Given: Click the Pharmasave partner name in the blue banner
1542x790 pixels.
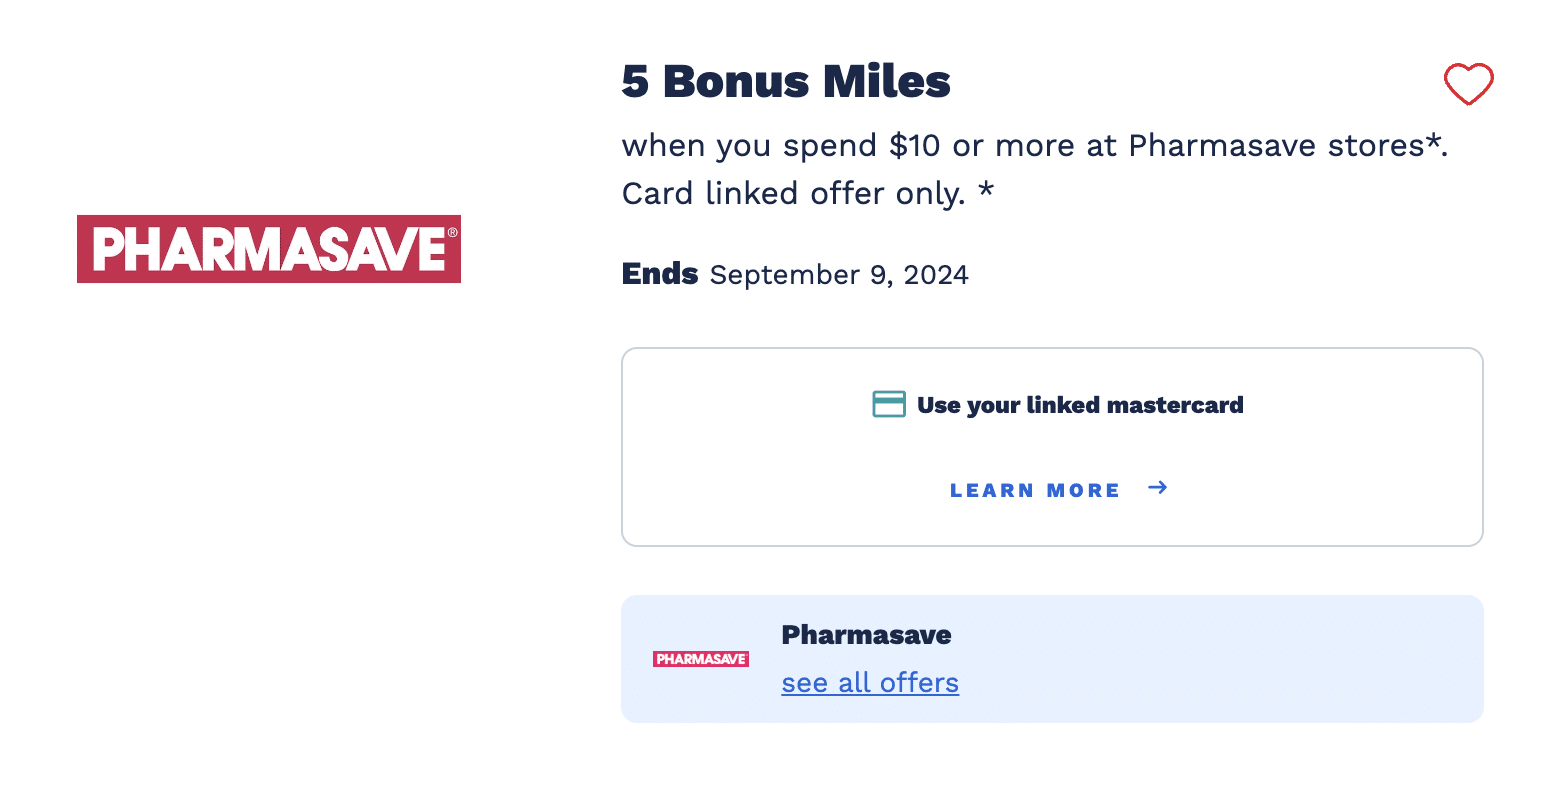Looking at the screenshot, I should [866, 635].
